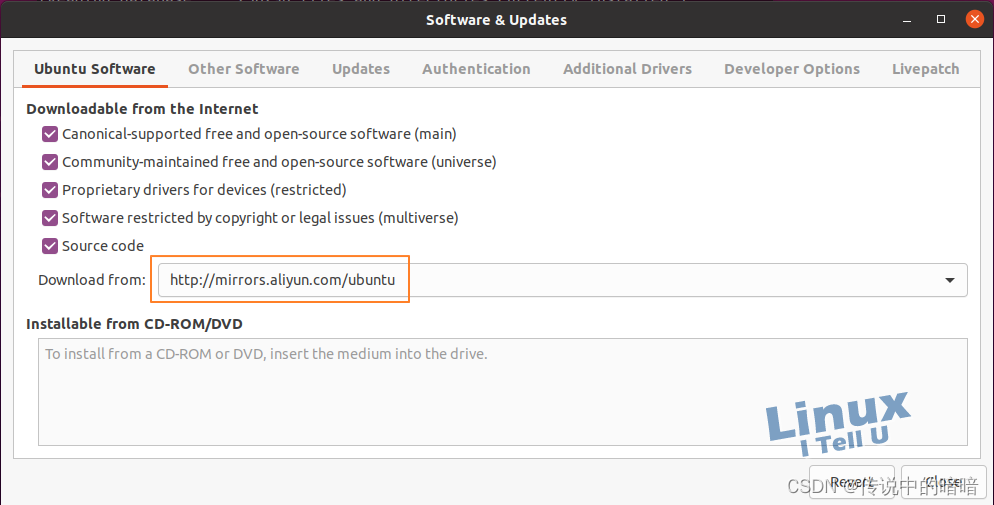Image resolution: width=994 pixels, height=505 pixels.
Task: Uncheck Canonical-supported software (main) checkbox
Action: click(x=50, y=134)
